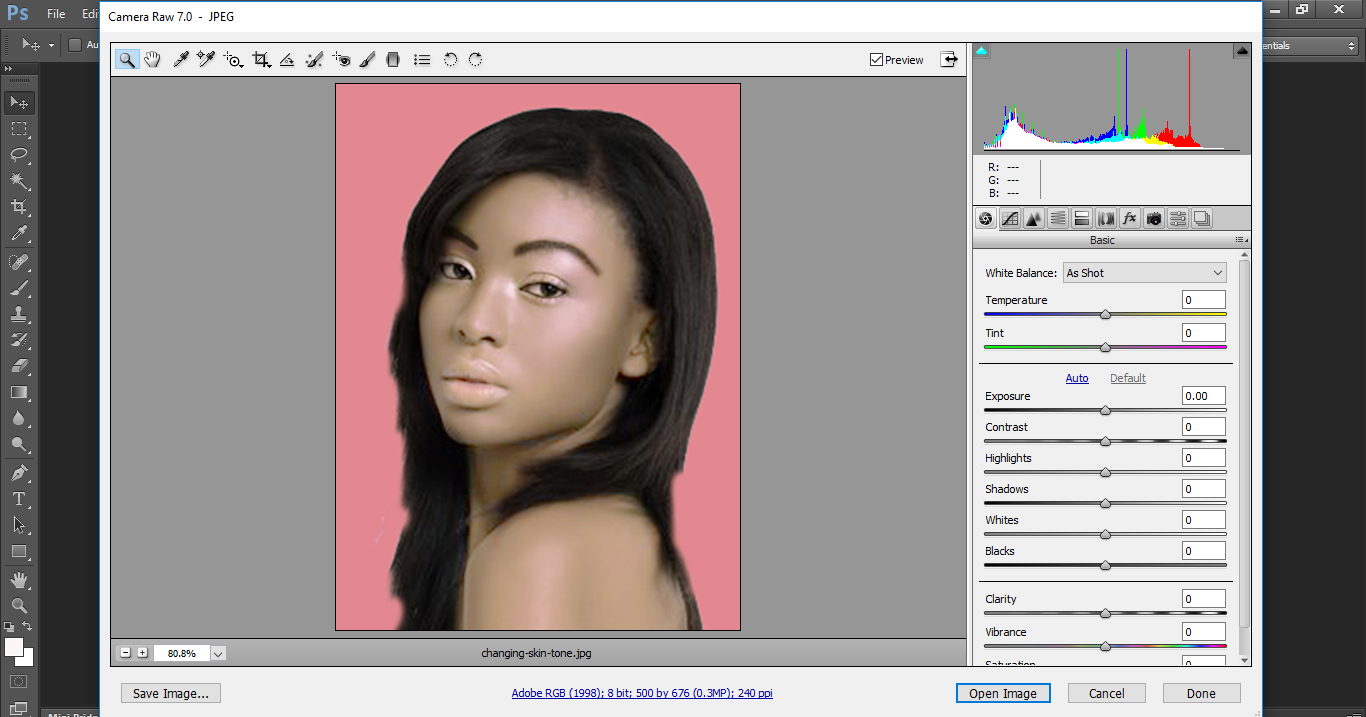
Task: Open the Camera Raw preferences dialog icon
Action: (422, 60)
